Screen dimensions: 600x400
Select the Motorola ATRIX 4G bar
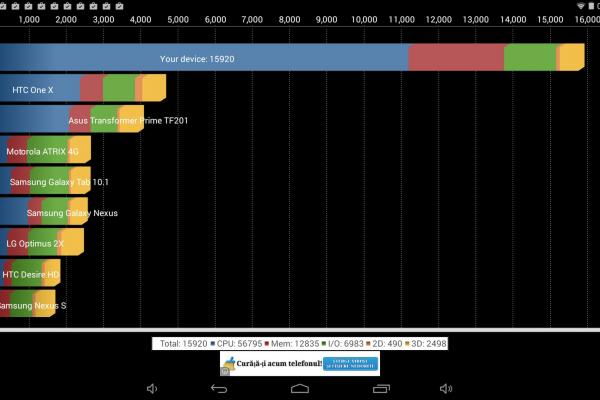point(46,150)
